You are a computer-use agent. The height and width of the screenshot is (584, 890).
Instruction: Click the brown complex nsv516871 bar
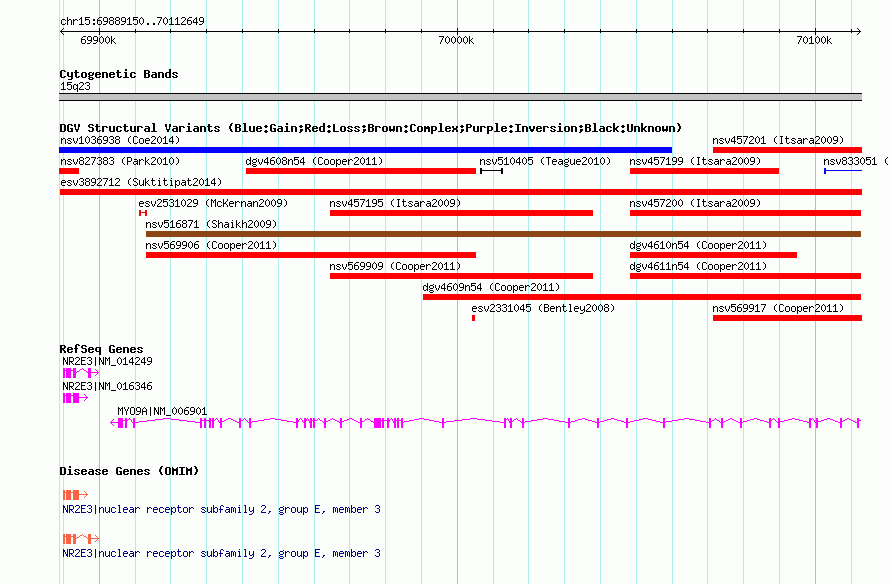tap(503, 234)
